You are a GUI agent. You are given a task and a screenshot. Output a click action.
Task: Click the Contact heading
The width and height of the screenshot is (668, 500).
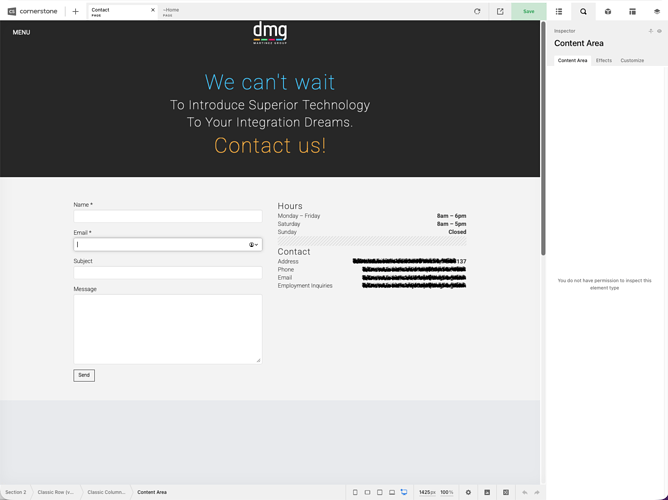[x=294, y=252]
